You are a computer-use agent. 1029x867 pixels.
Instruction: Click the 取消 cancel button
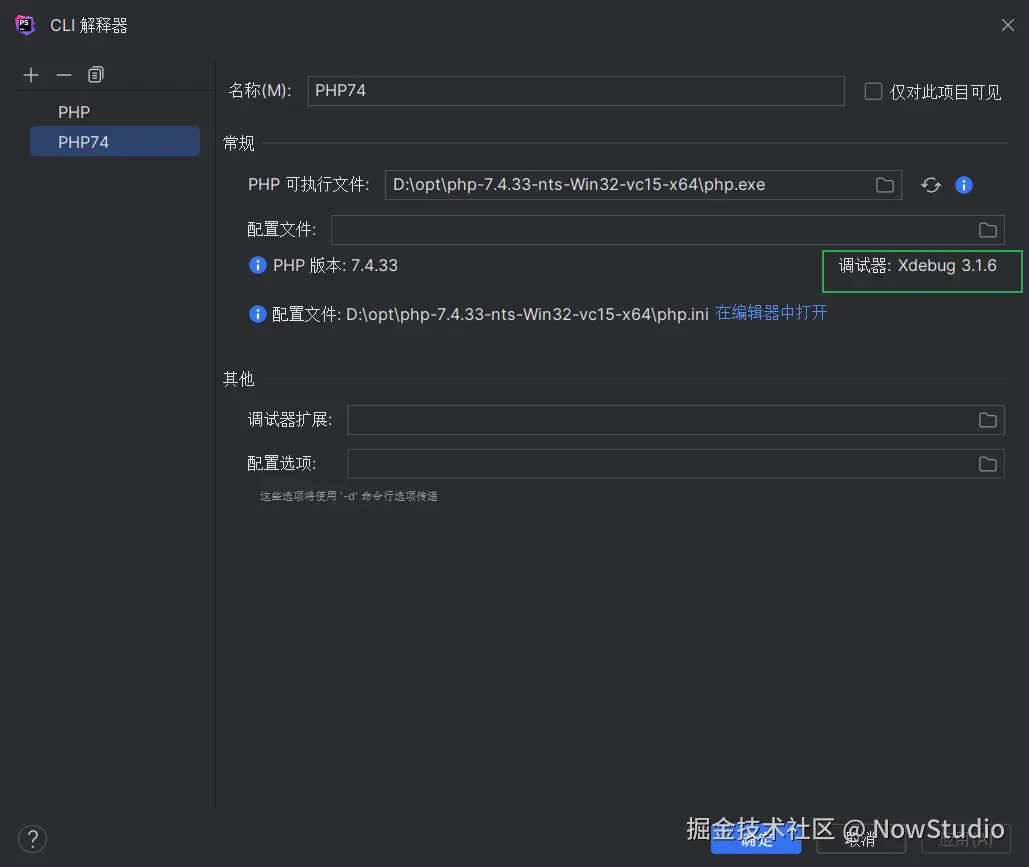[x=860, y=839]
